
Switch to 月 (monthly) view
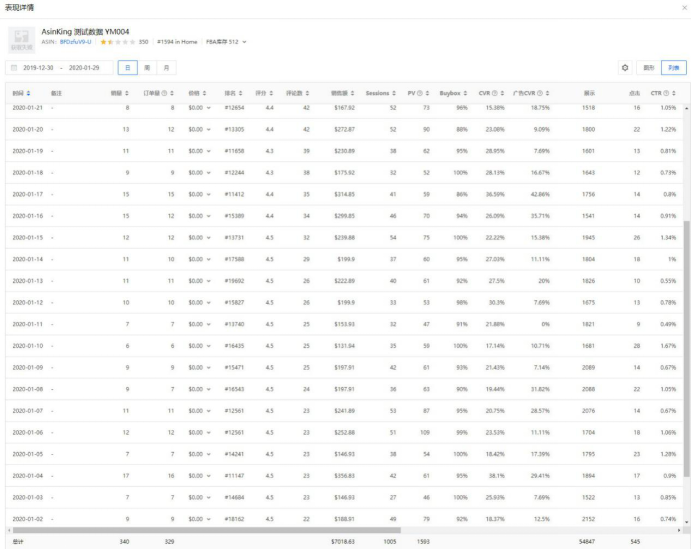[165, 68]
